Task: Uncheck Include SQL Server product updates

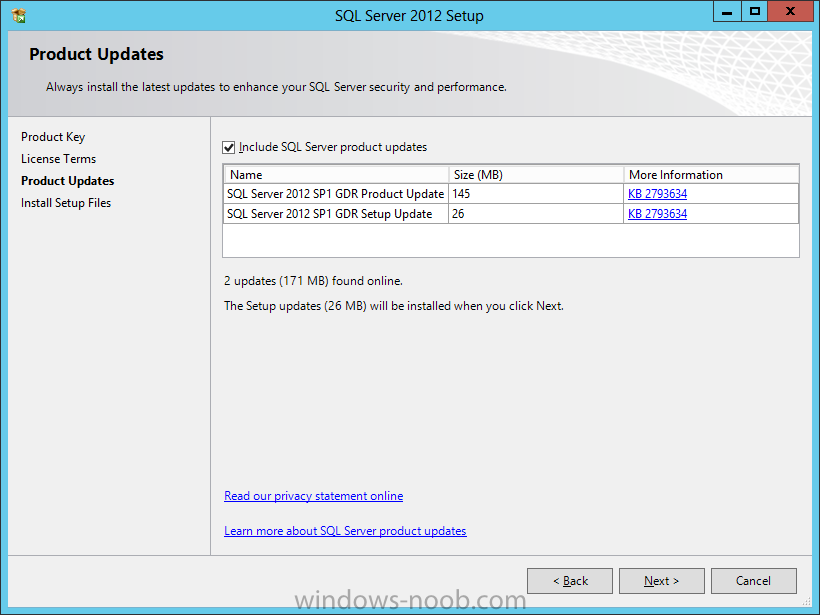Action: pos(229,147)
